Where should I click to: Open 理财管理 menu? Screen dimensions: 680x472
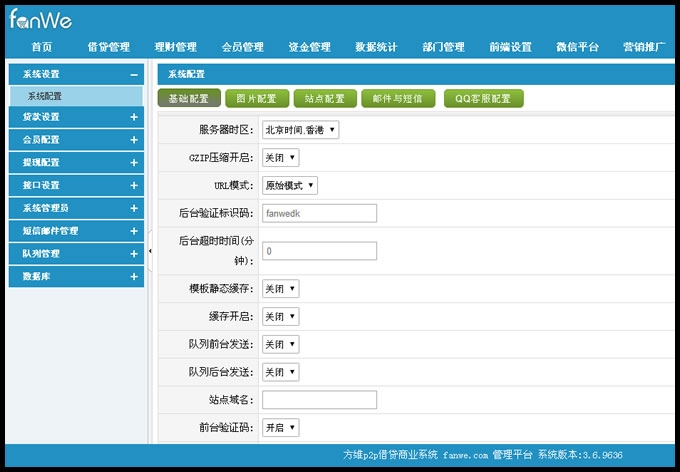pyautogui.click(x=176, y=47)
